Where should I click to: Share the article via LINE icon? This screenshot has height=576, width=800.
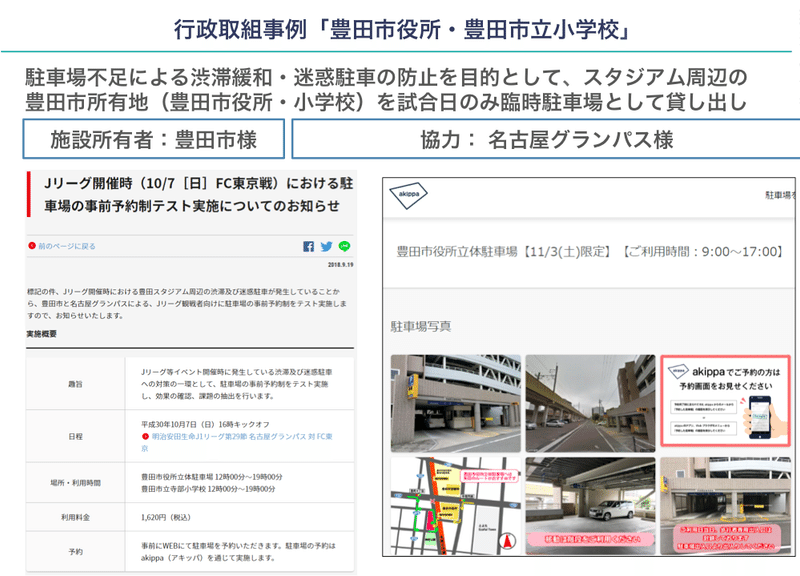[x=345, y=246]
